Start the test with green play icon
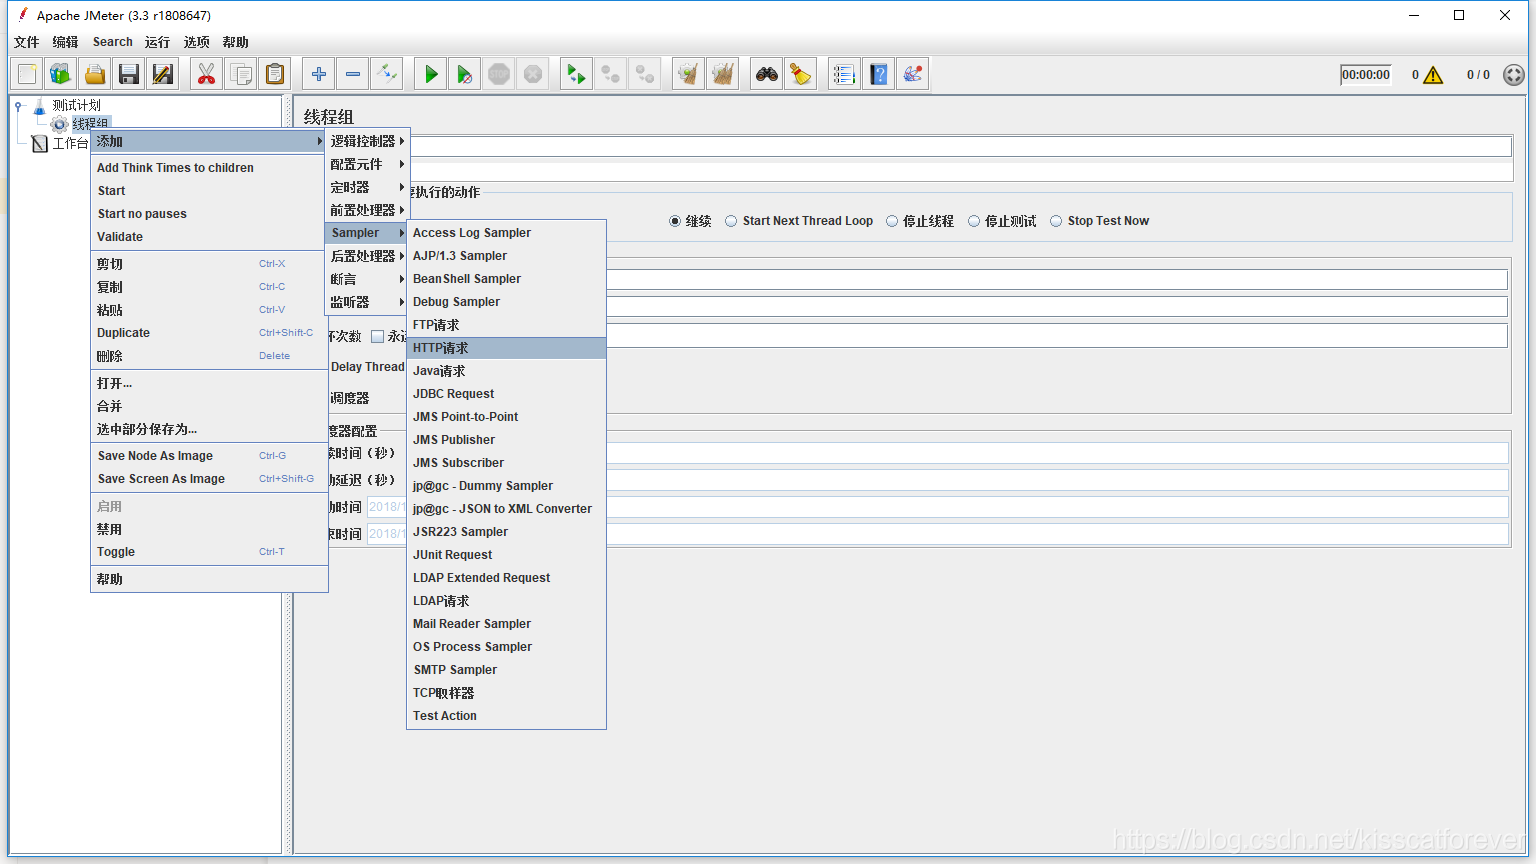 (x=431, y=74)
